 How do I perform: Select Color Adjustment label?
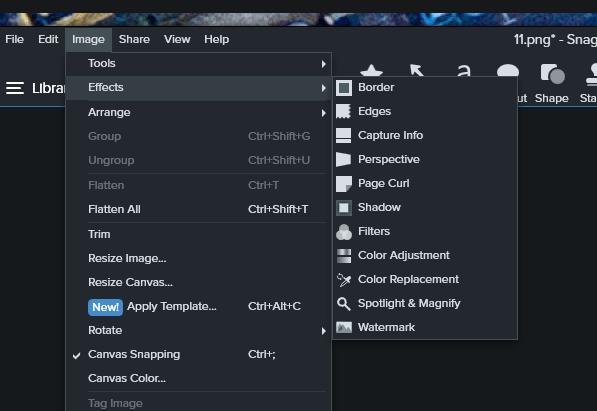click(404, 255)
